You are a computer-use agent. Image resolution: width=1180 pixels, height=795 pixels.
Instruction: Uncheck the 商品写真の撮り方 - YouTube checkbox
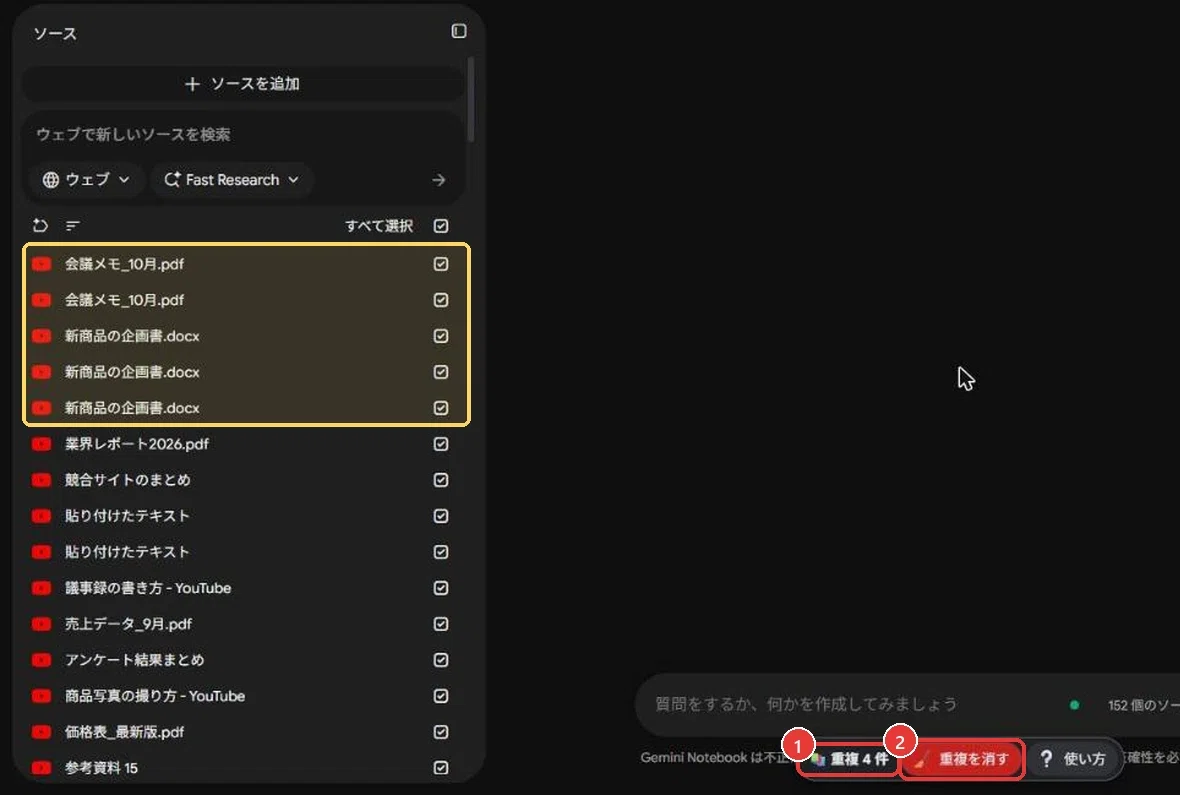click(441, 696)
